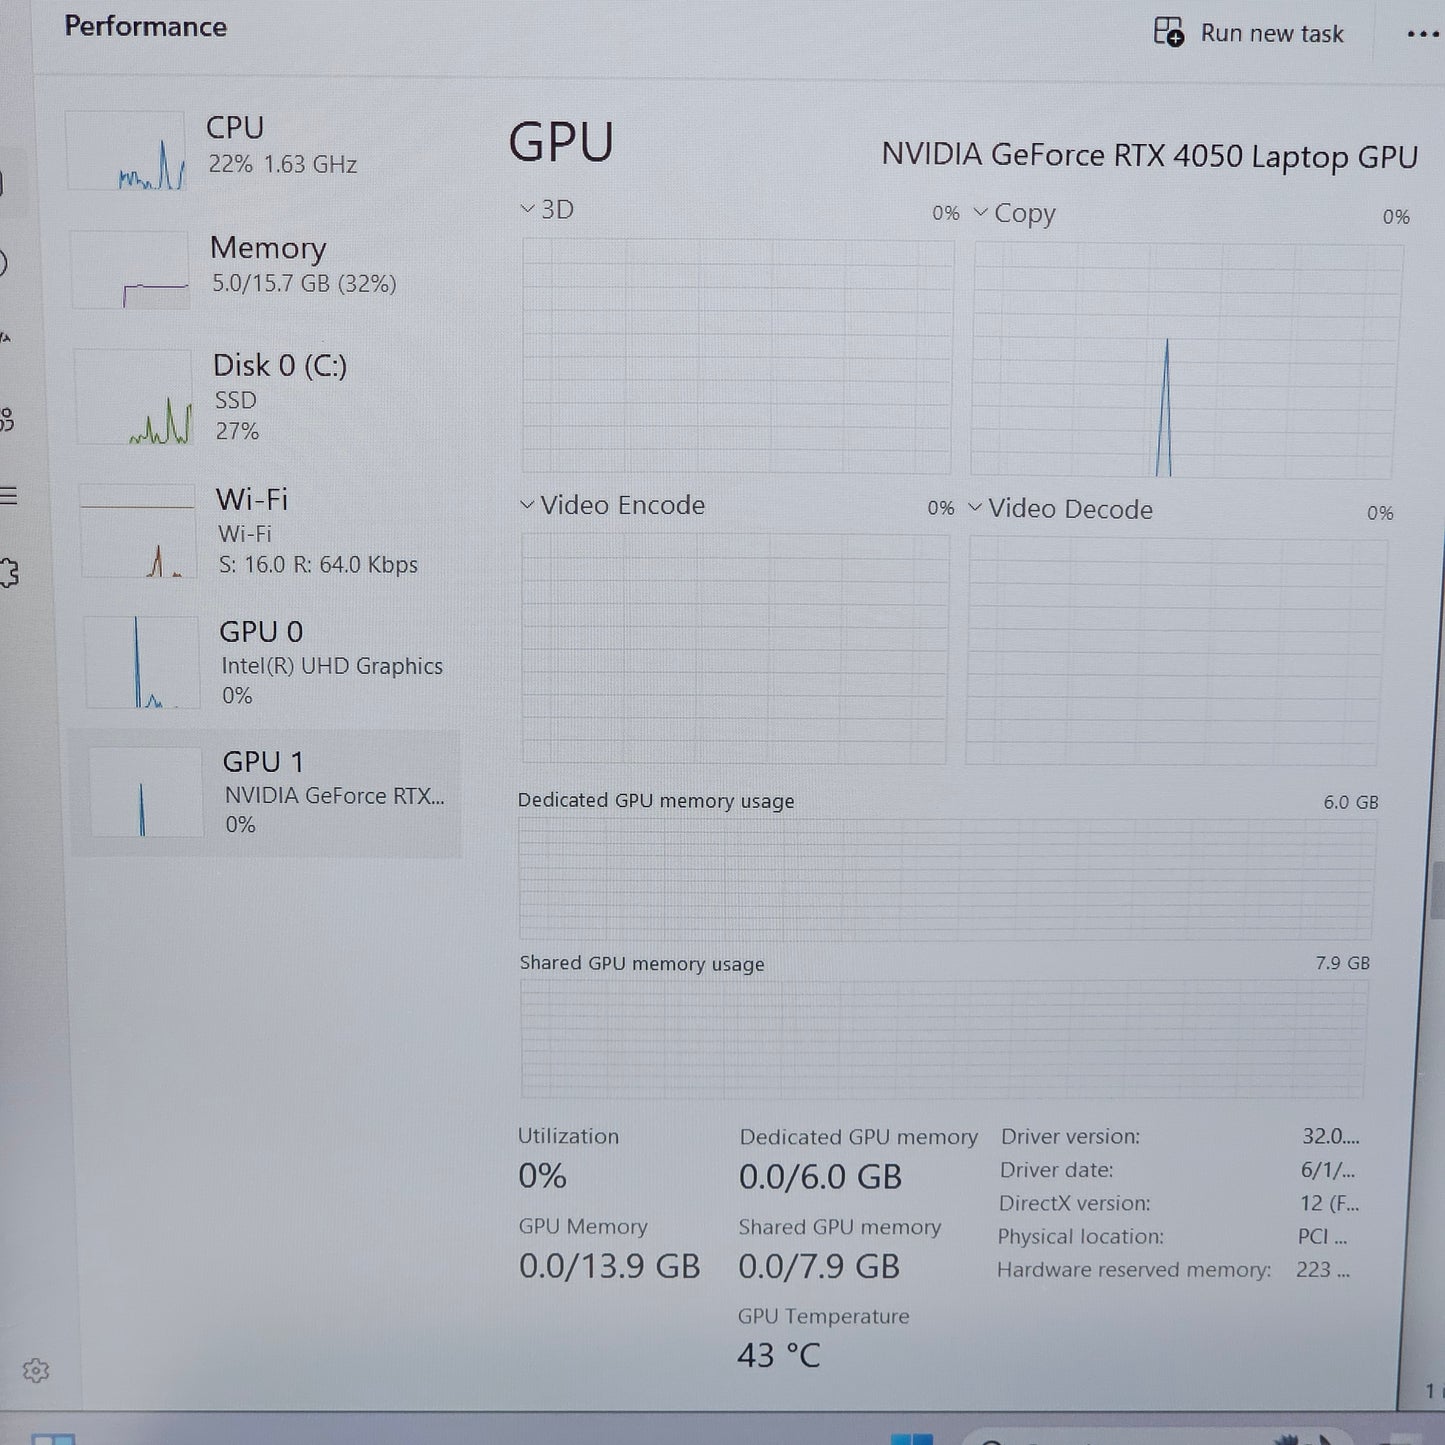
Task: Click the 7.9 GB shared memory maximum label
Action: [1342, 963]
